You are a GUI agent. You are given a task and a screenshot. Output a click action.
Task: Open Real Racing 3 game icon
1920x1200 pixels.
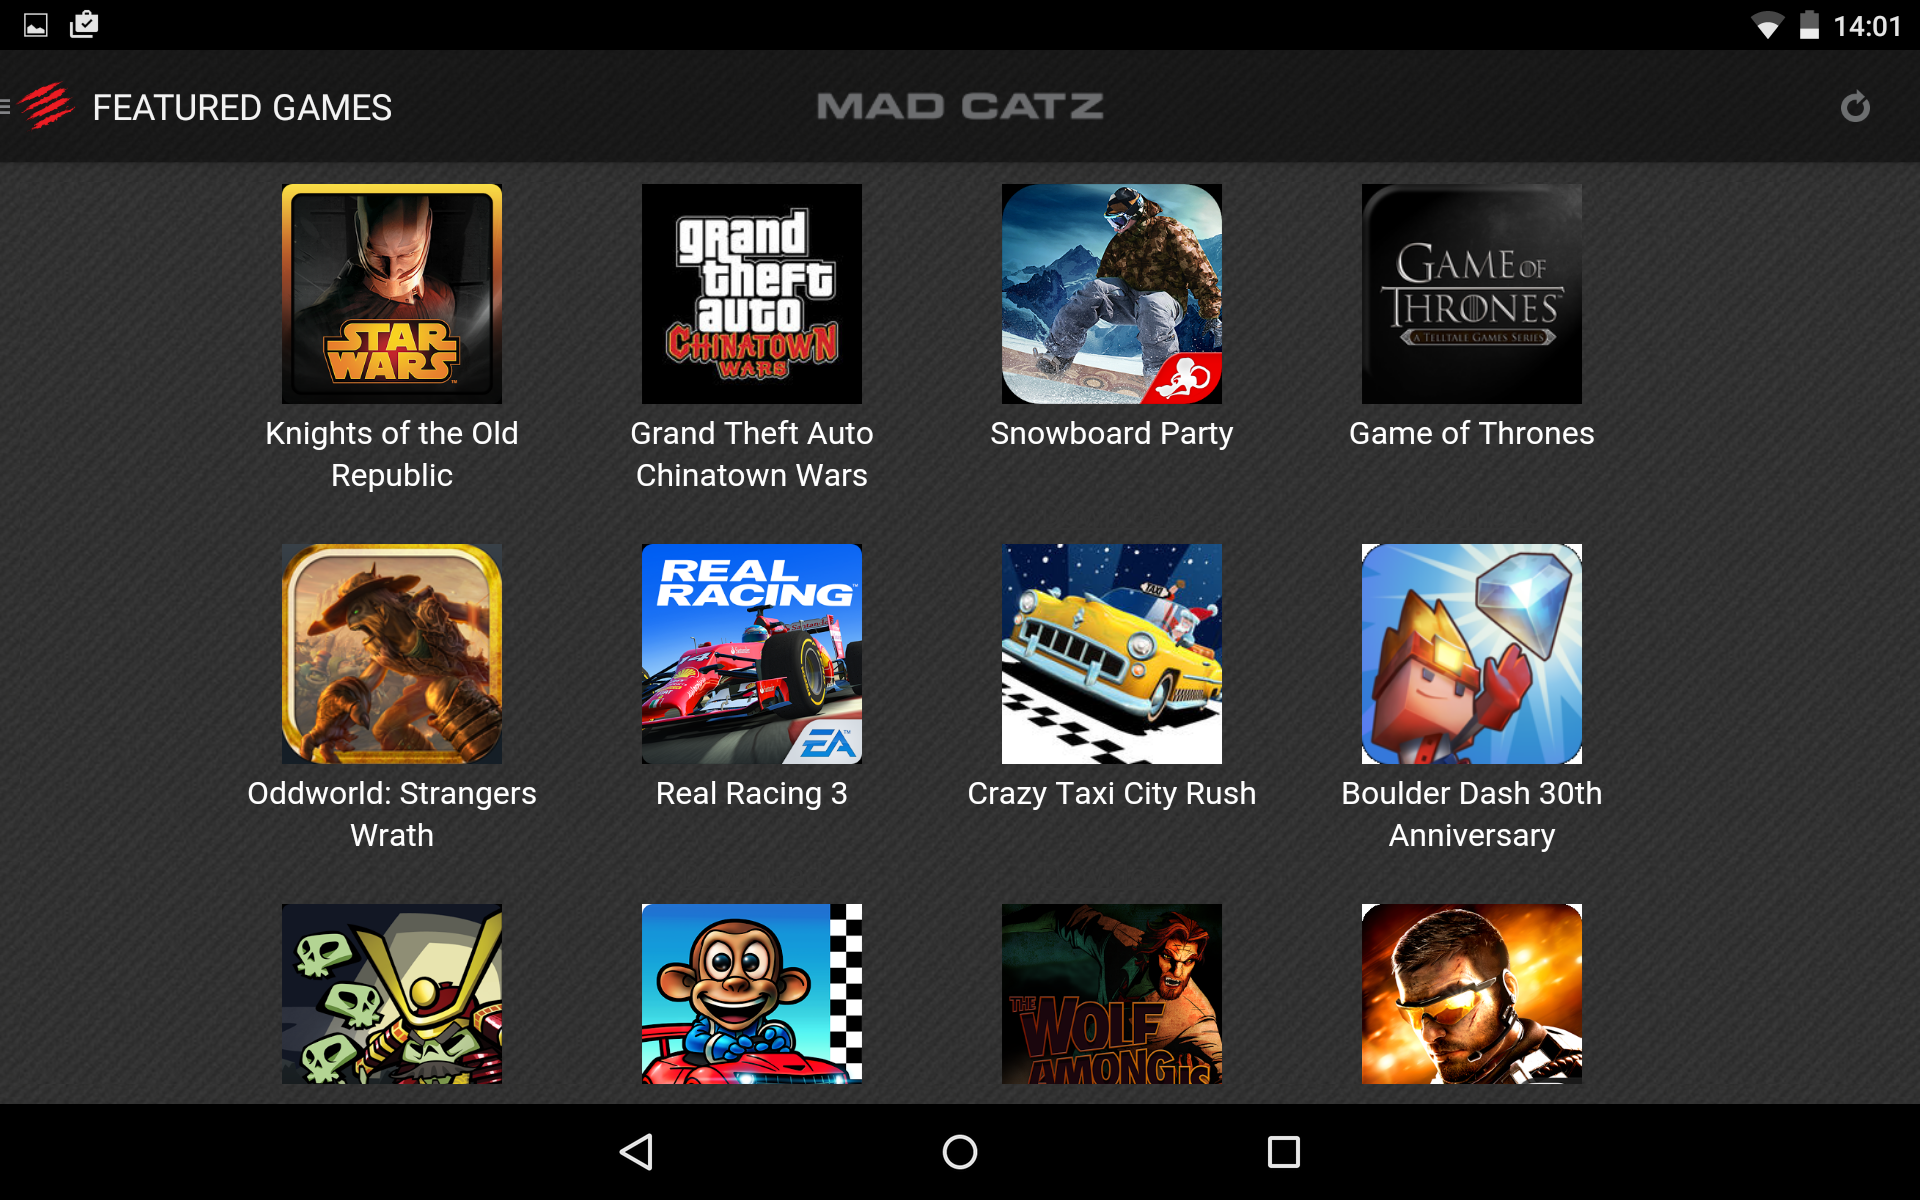[x=752, y=654]
